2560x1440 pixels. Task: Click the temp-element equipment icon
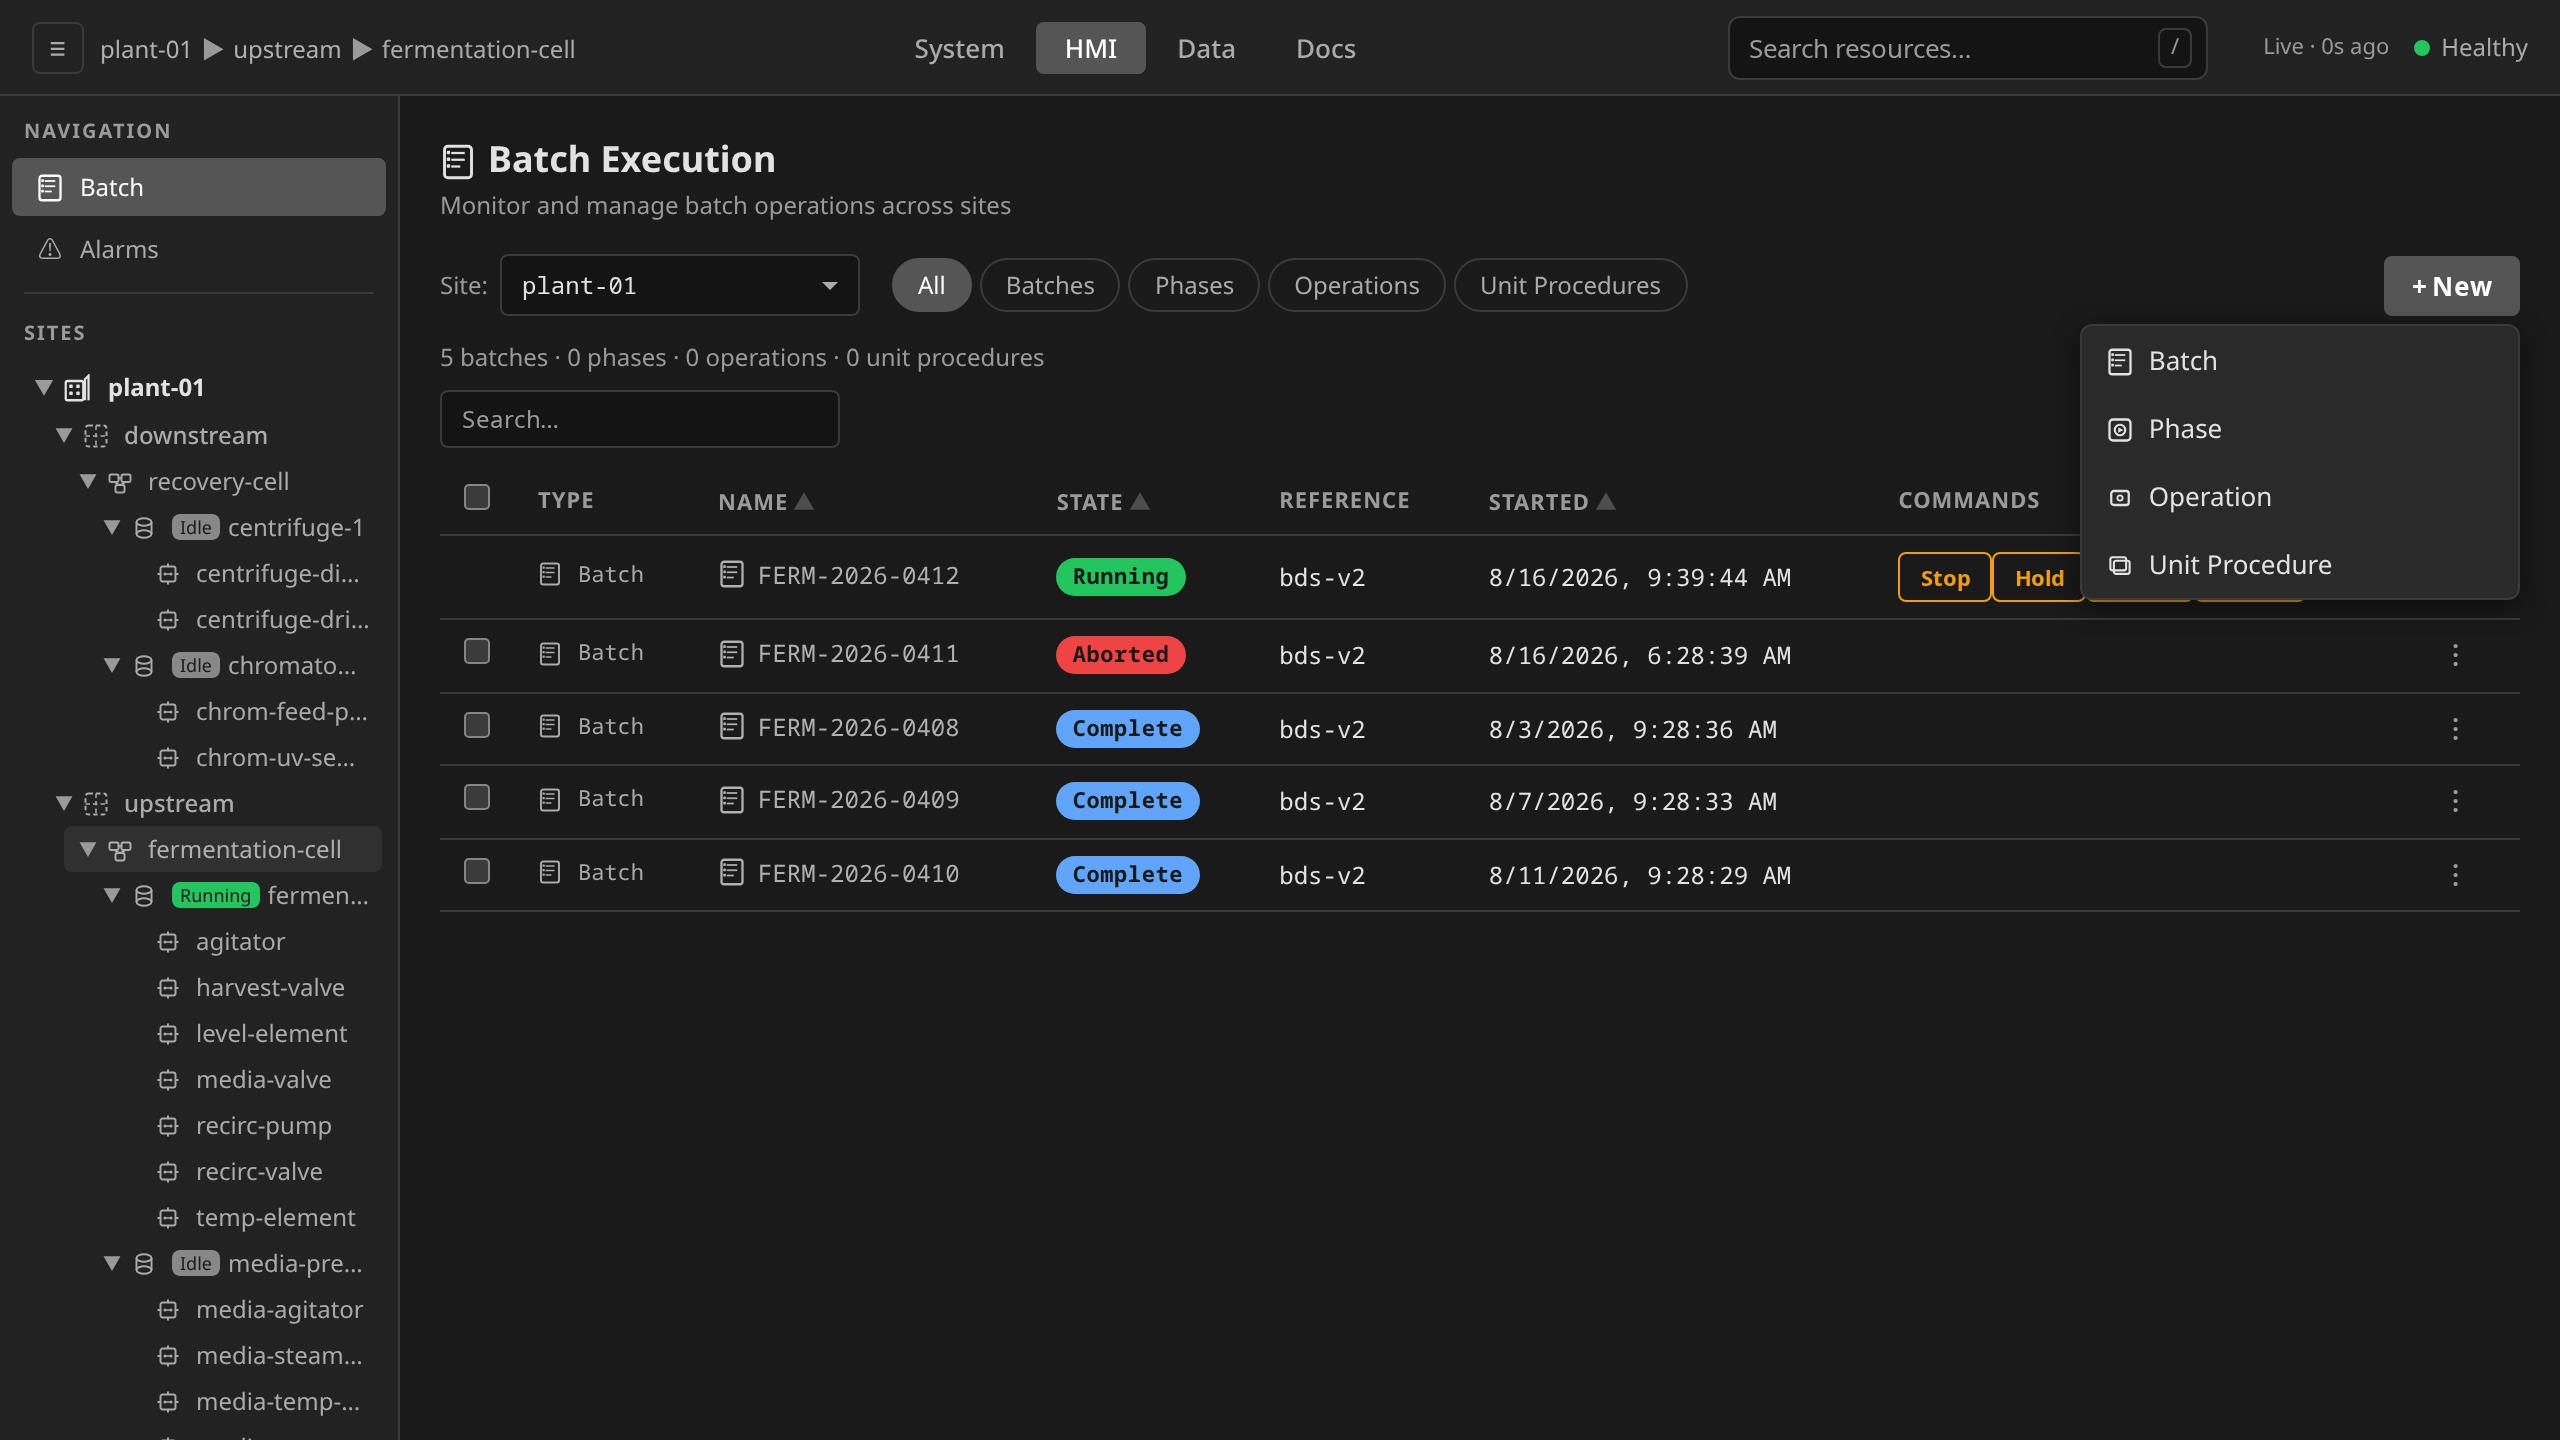[x=168, y=1218]
